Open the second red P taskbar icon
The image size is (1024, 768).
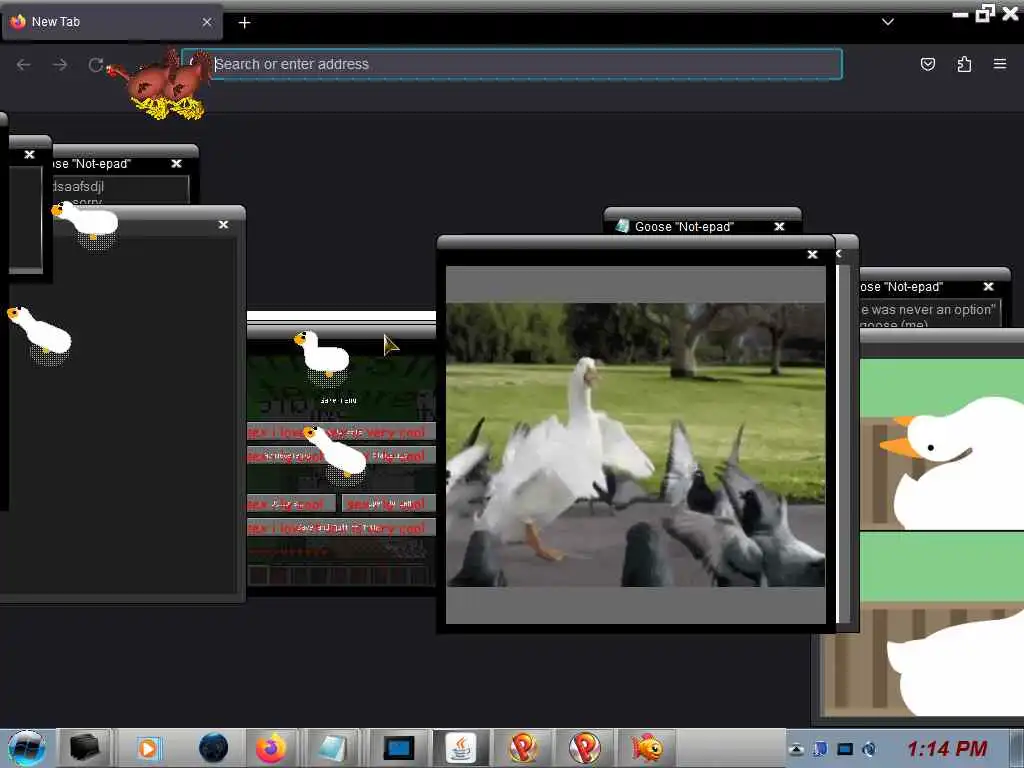click(x=584, y=748)
